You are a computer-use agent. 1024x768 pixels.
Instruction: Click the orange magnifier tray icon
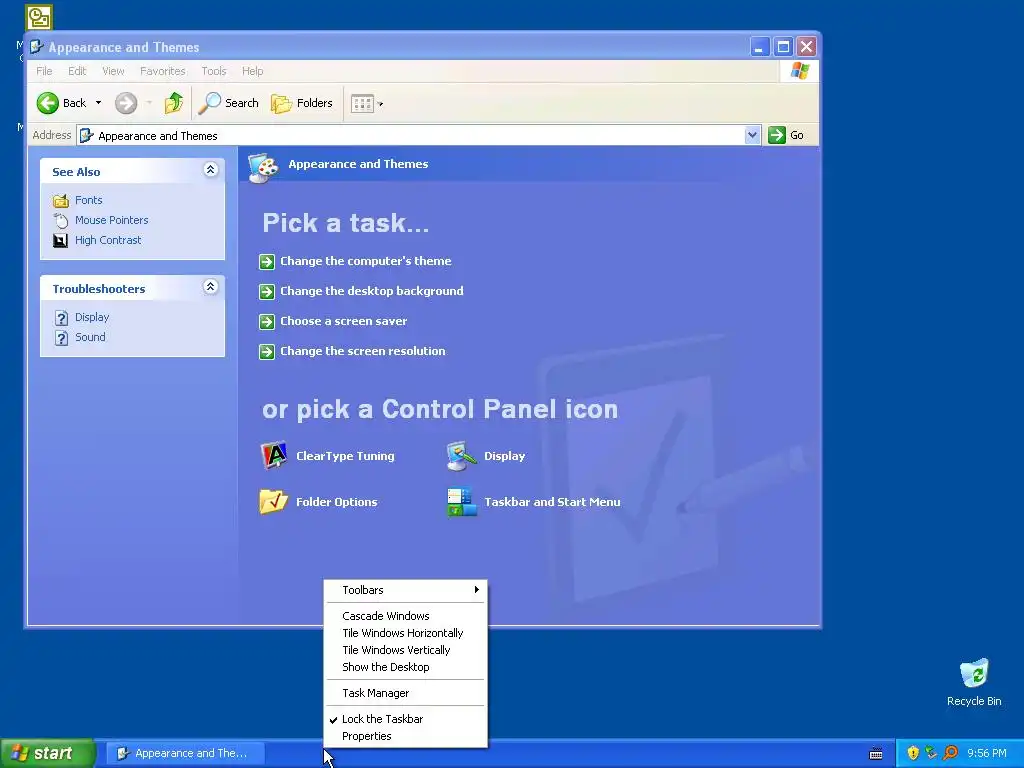coord(950,753)
